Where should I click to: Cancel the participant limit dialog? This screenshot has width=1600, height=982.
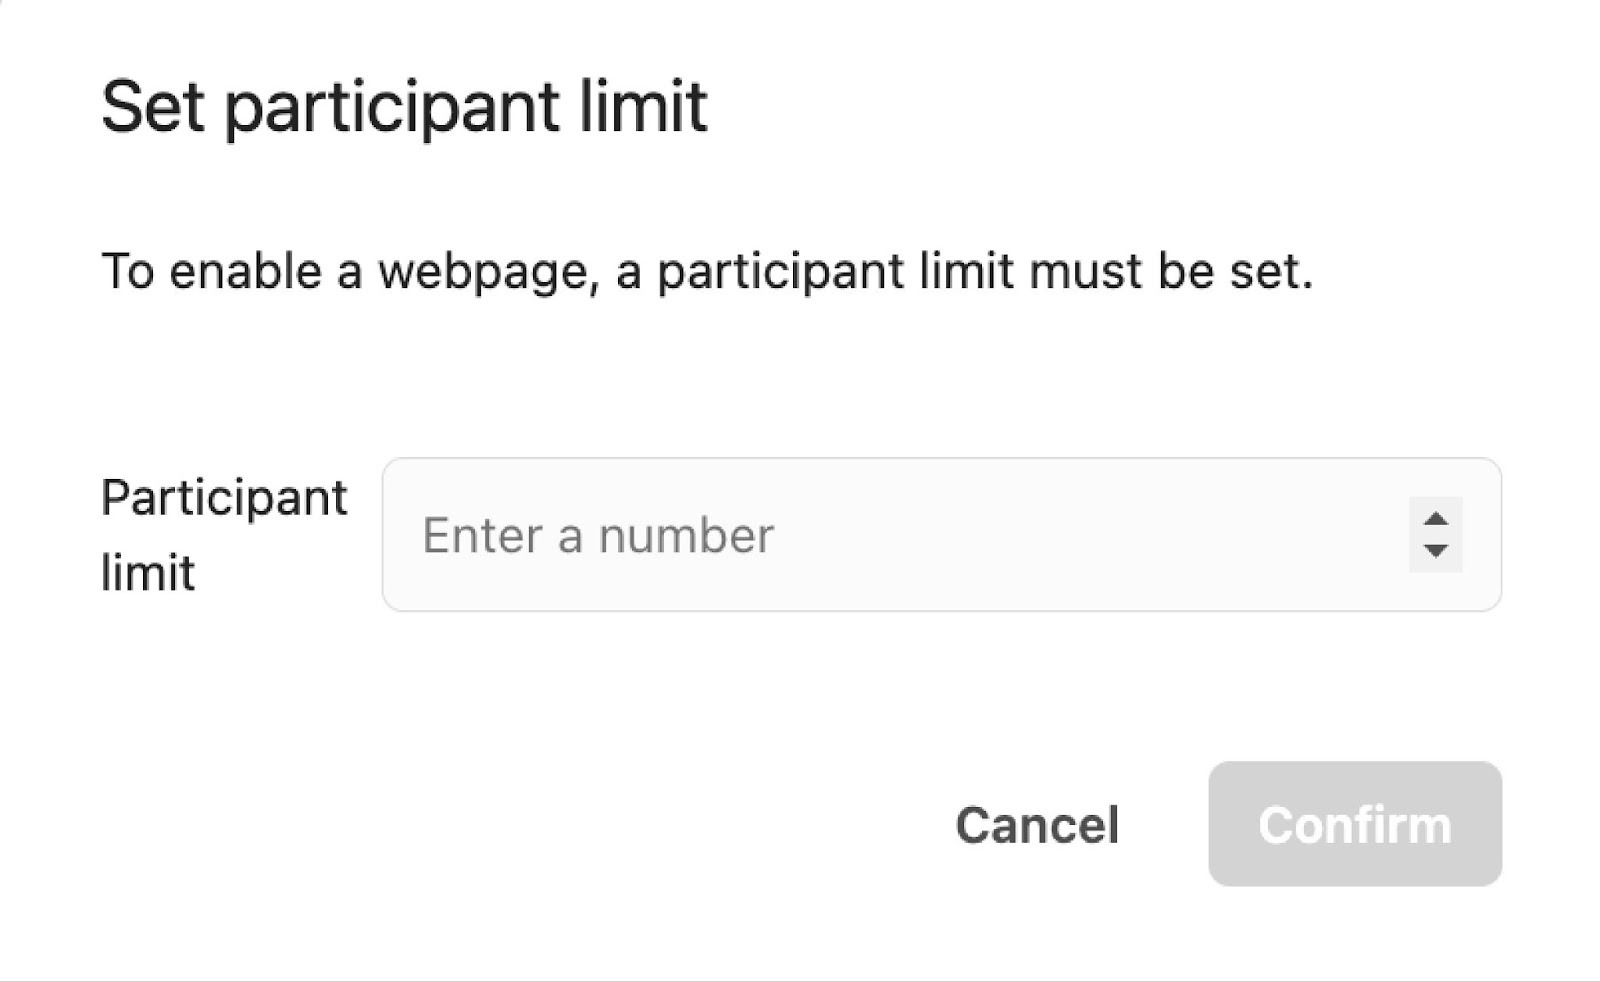click(x=1037, y=825)
